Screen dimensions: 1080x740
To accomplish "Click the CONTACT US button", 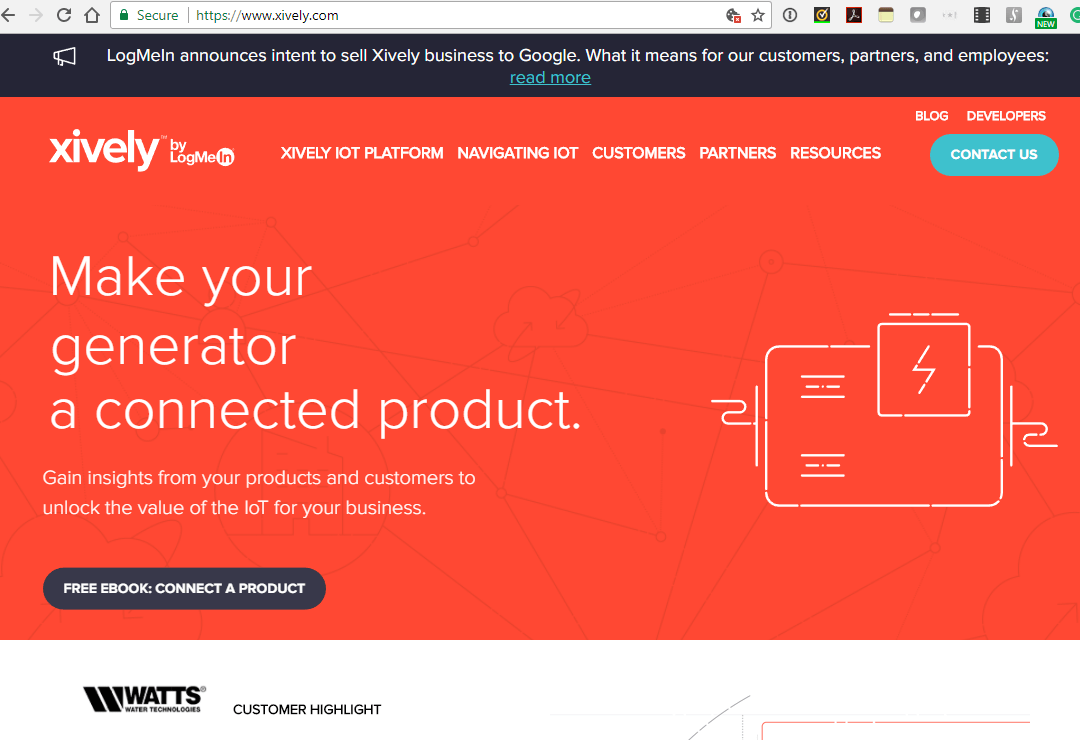I will [x=993, y=155].
